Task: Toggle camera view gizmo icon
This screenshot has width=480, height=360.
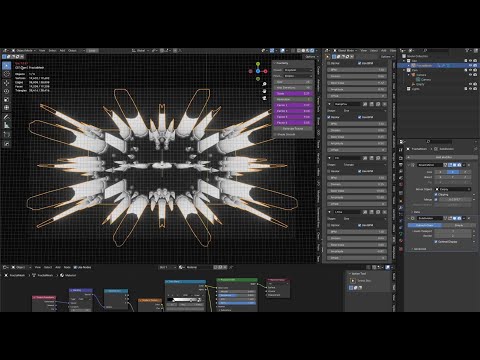Action: pyautogui.click(x=264, y=98)
